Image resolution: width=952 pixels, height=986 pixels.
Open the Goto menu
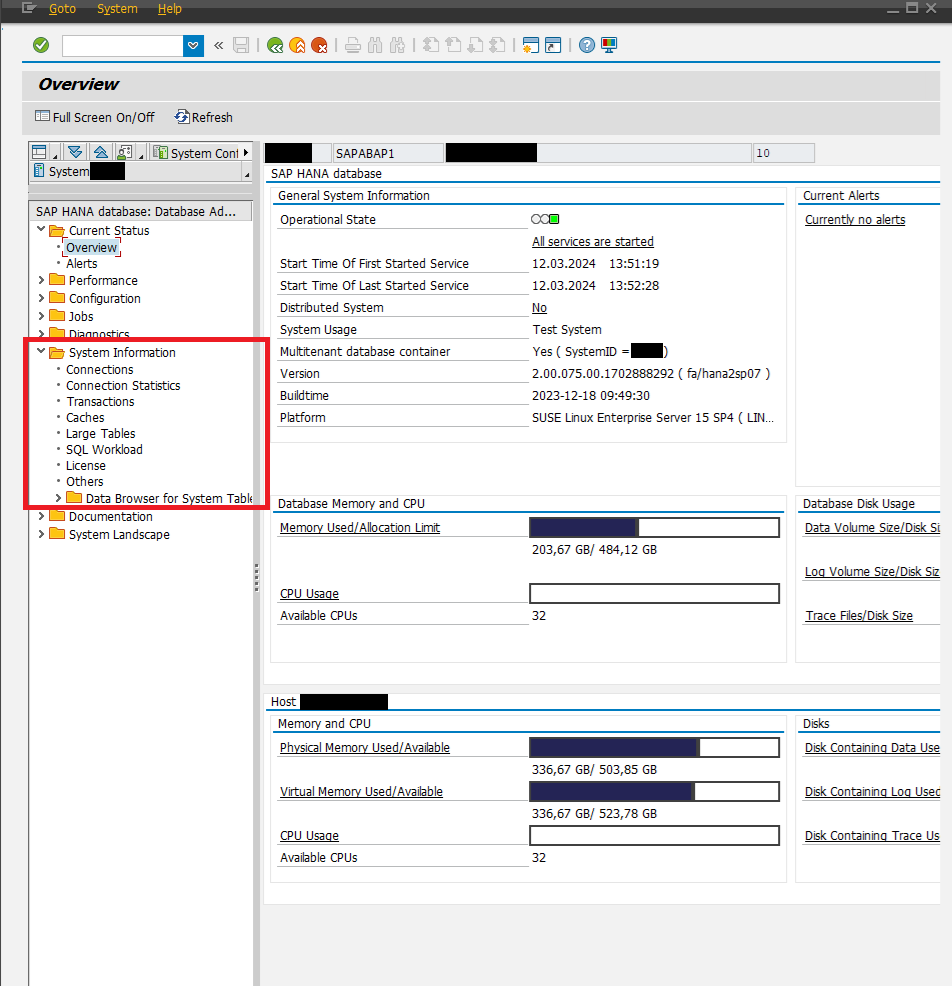click(x=62, y=9)
